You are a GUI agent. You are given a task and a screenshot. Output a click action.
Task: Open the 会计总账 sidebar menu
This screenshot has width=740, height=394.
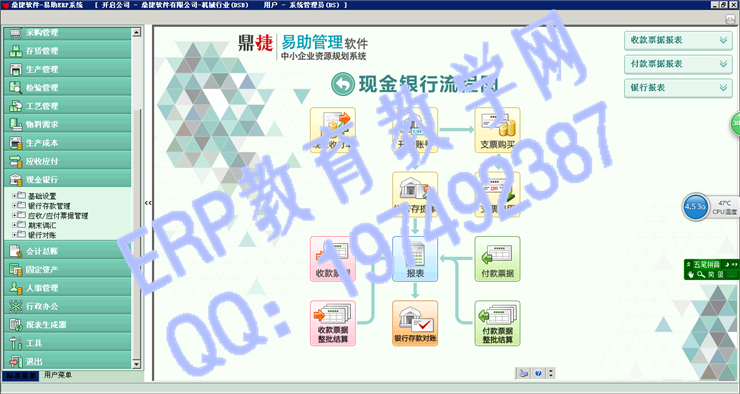click(x=67, y=251)
